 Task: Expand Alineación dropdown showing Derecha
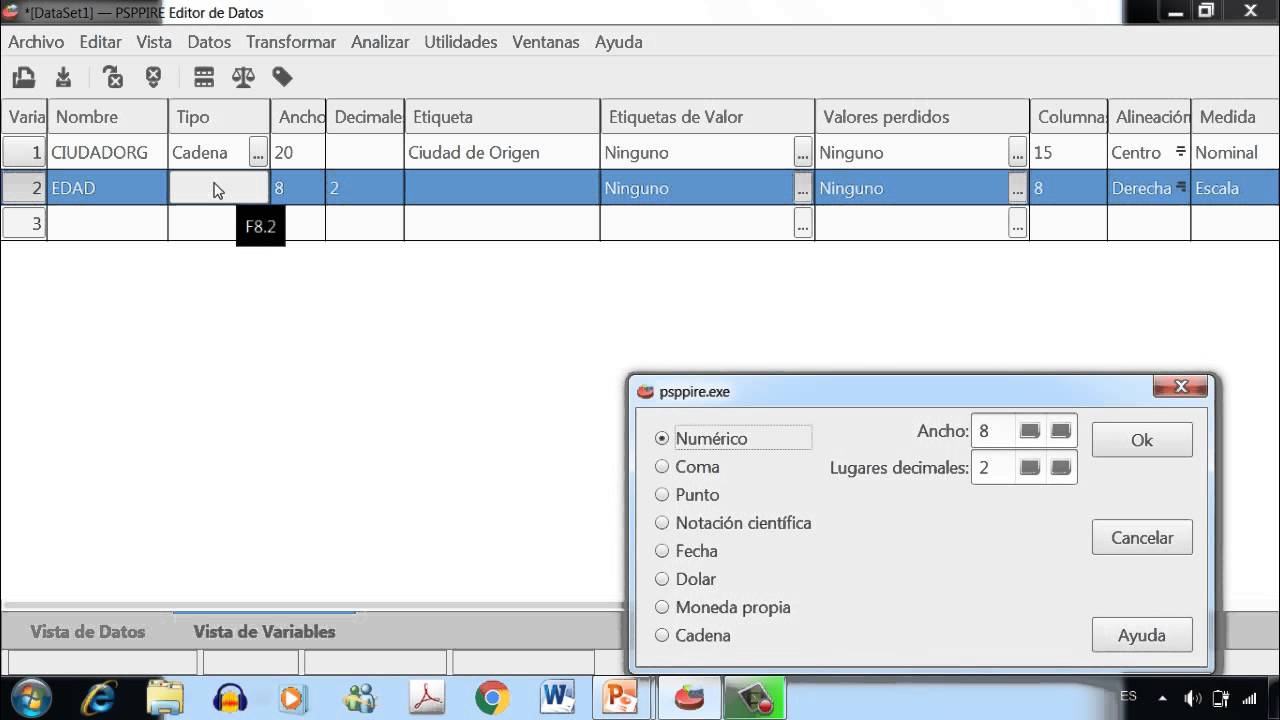[x=1180, y=187]
